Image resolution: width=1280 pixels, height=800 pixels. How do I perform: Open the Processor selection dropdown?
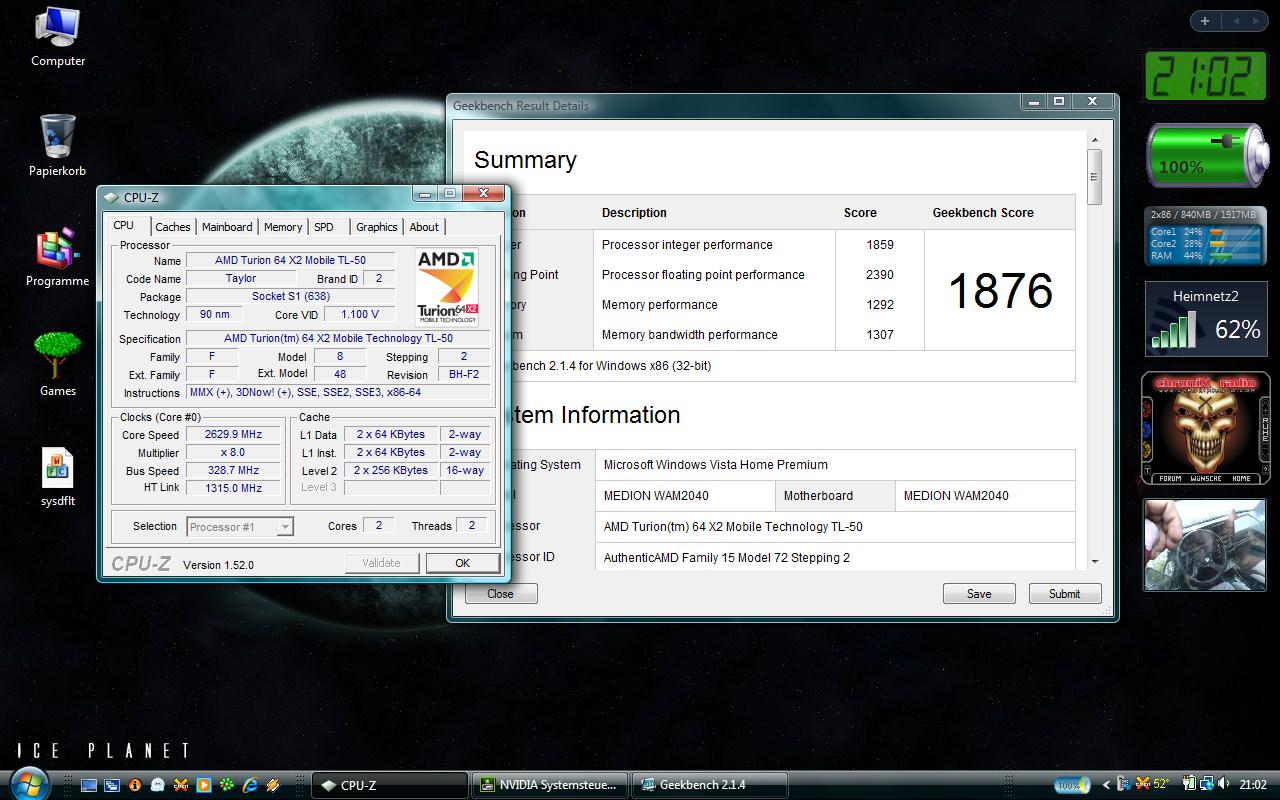285,526
